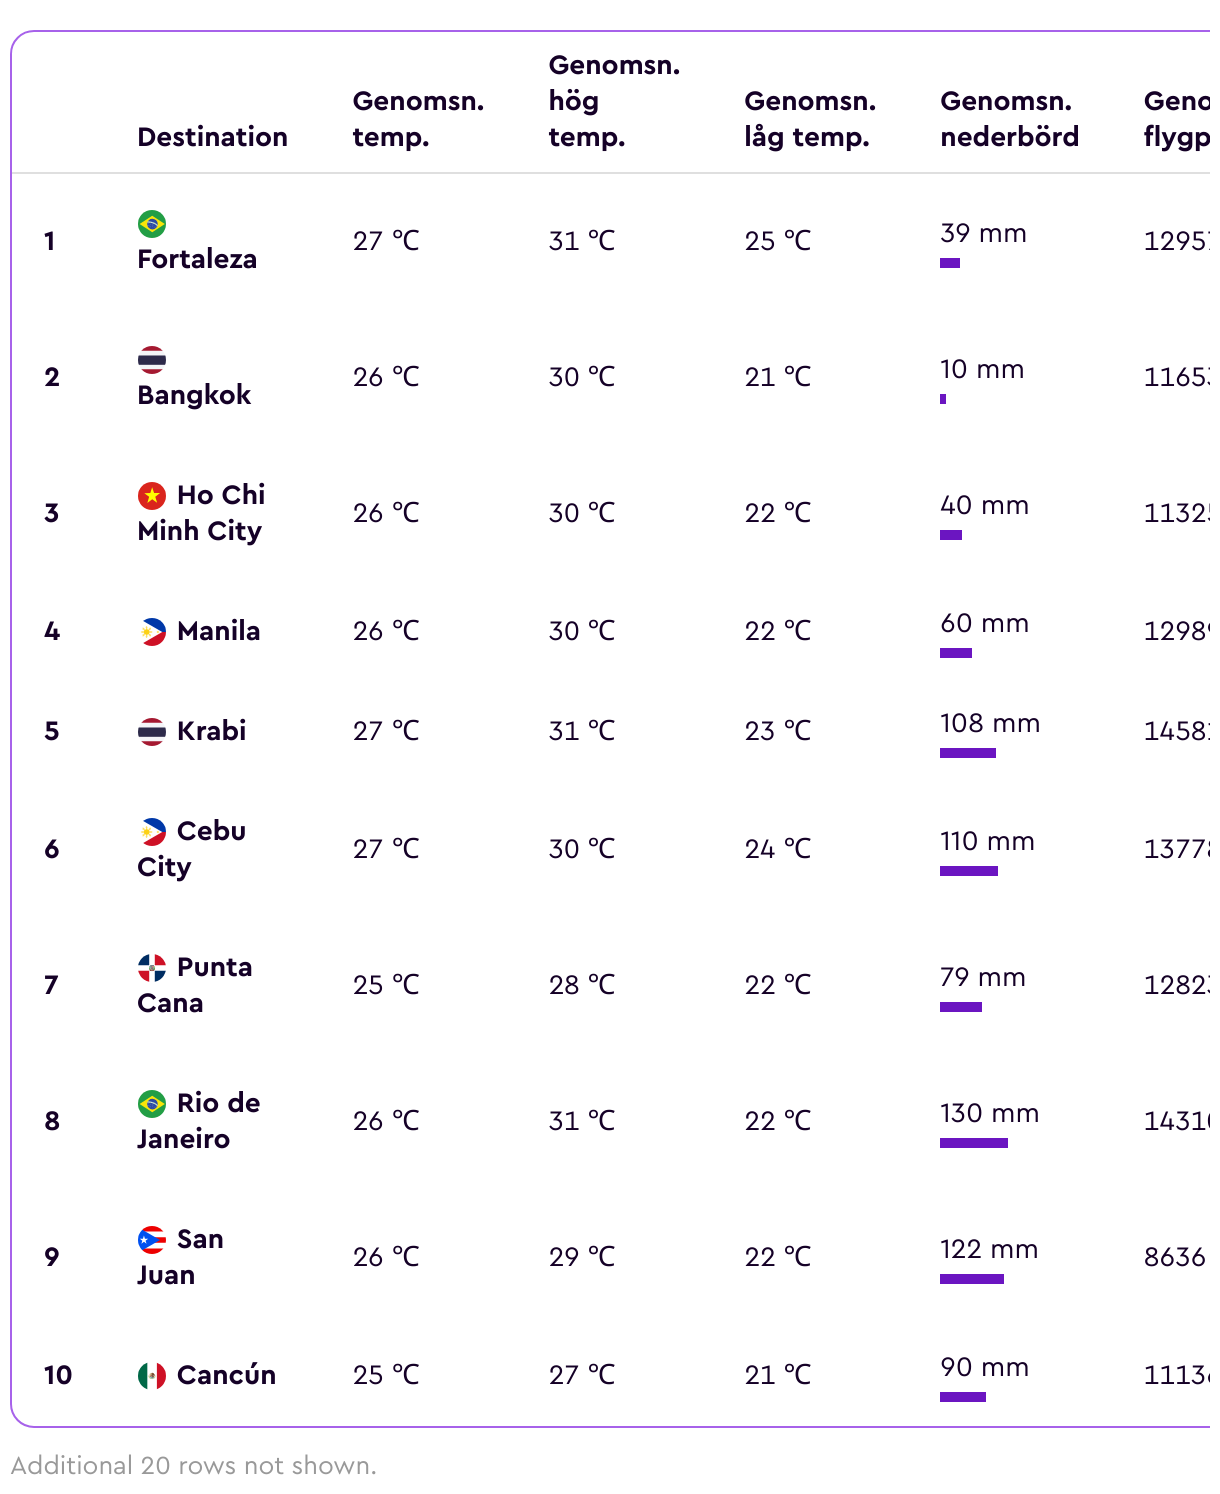The height and width of the screenshot is (1494, 1220).
Task: Click the Thailand flag next to Krabi
Action: 152,731
